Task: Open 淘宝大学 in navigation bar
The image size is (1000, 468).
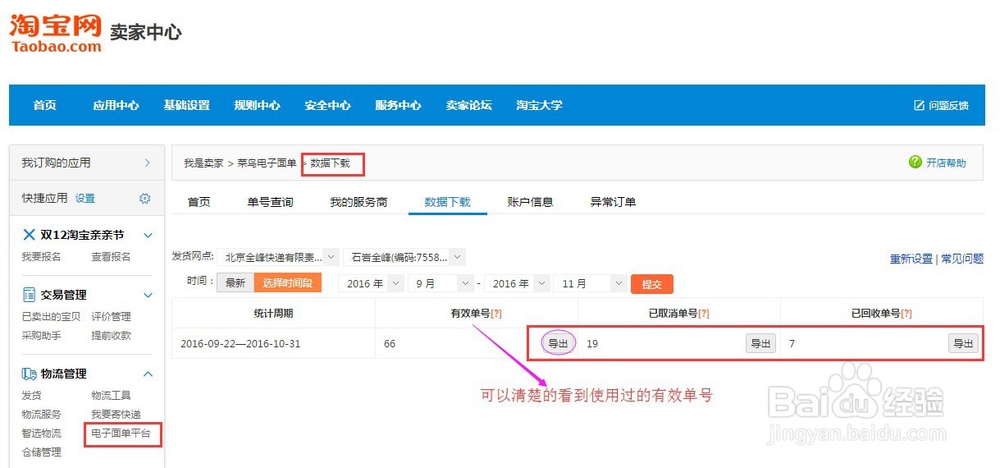Action: click(539, 105)
